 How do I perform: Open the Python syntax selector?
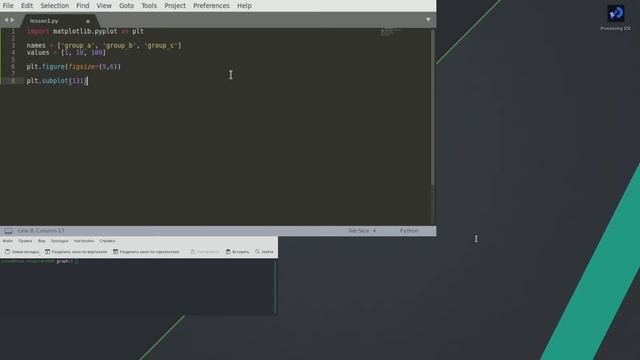coord(409,231)
